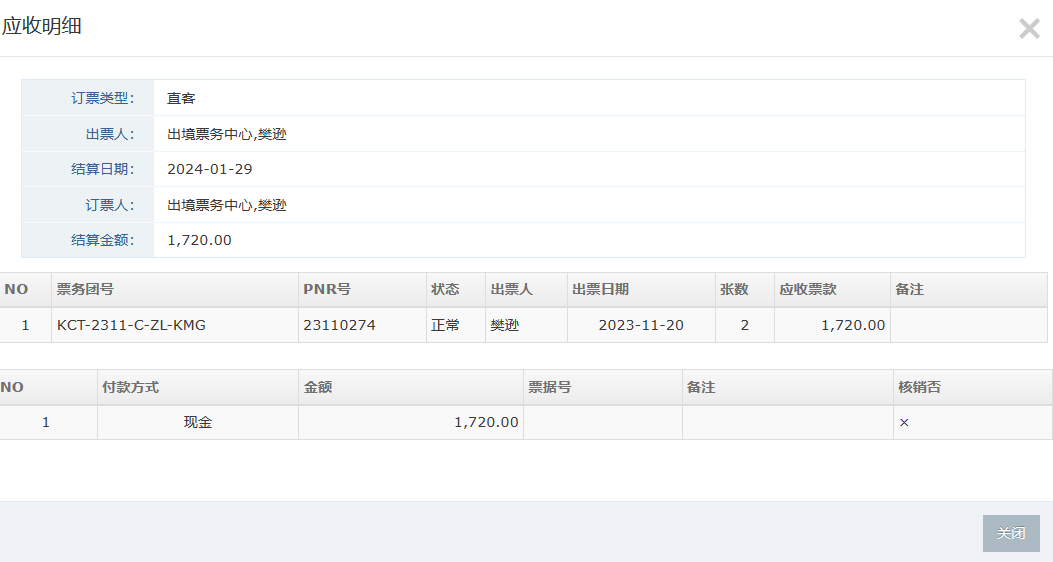The image size is (1053, 562).
Task: Click the 结算金额 value 1,720.00 in the summary
Action: [199, 240]
